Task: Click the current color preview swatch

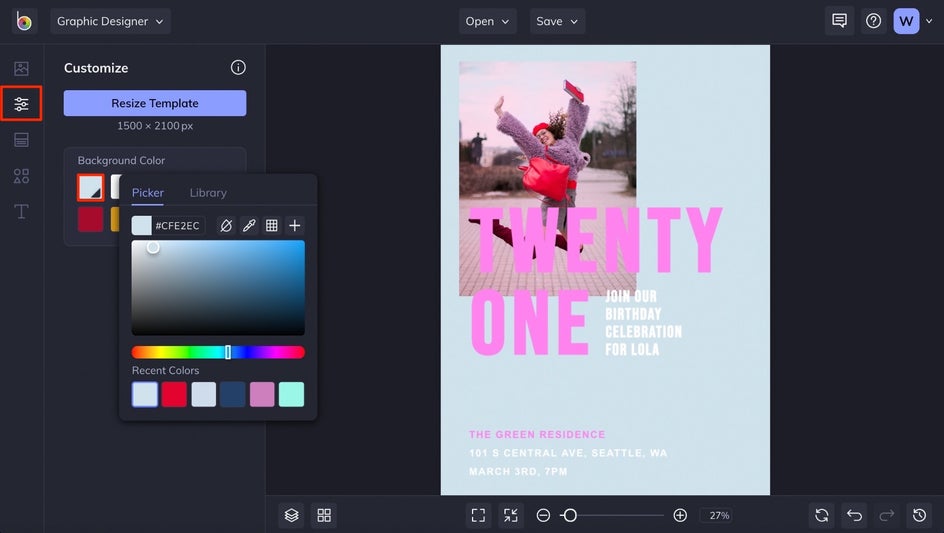Action: tap(141, 225)
